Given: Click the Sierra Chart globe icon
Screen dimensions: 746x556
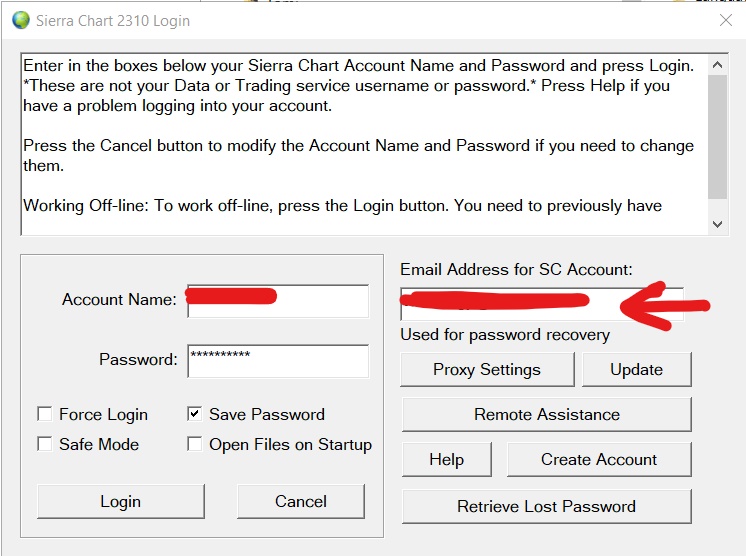Looking at the screenshot, I should coord(20,20).
